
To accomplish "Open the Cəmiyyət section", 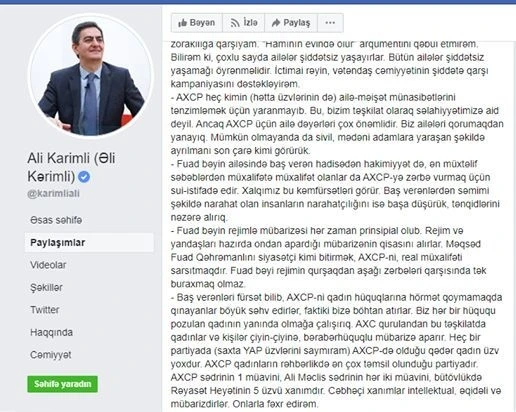I will [x=51, y=355].
